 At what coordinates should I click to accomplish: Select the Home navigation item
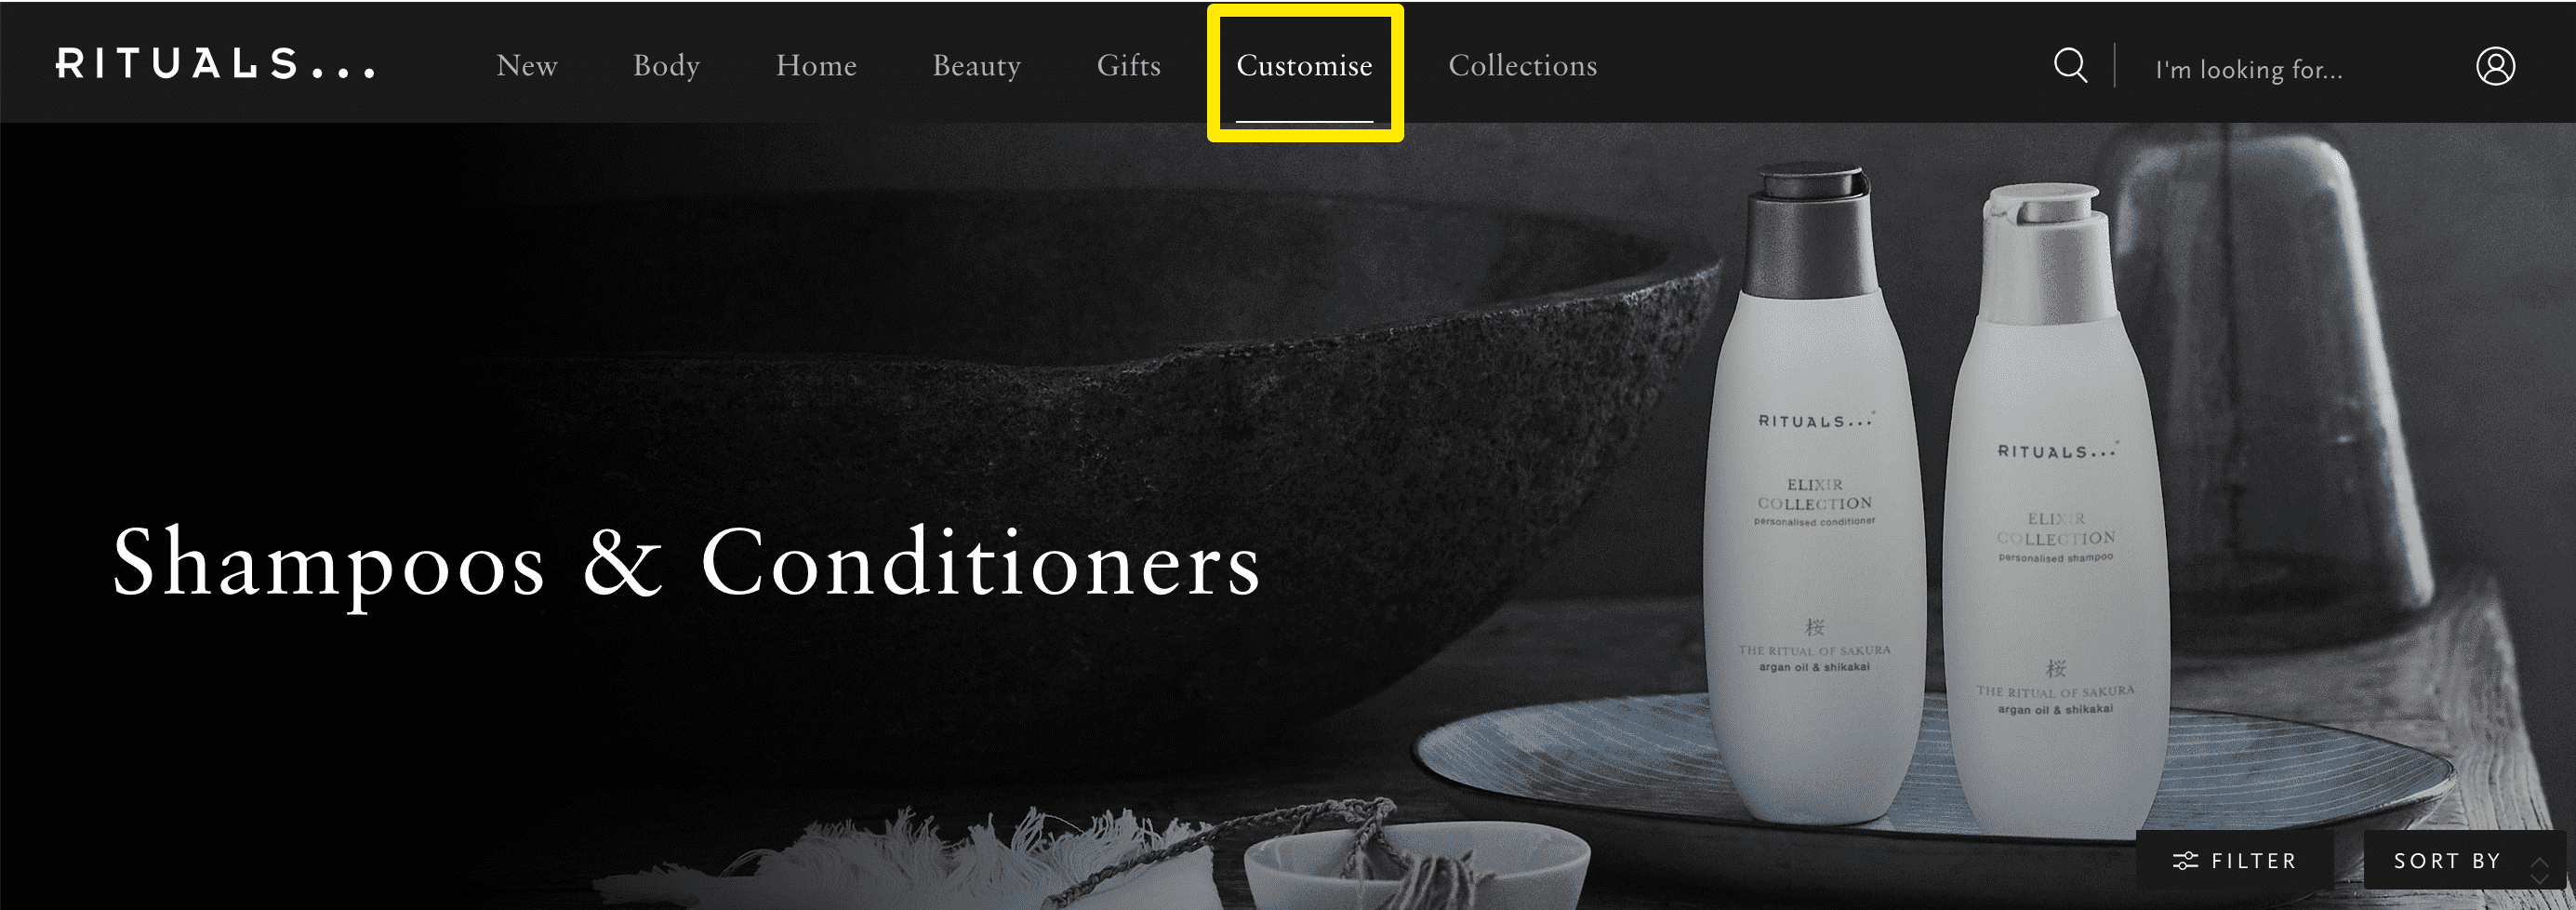click(816, 66)
